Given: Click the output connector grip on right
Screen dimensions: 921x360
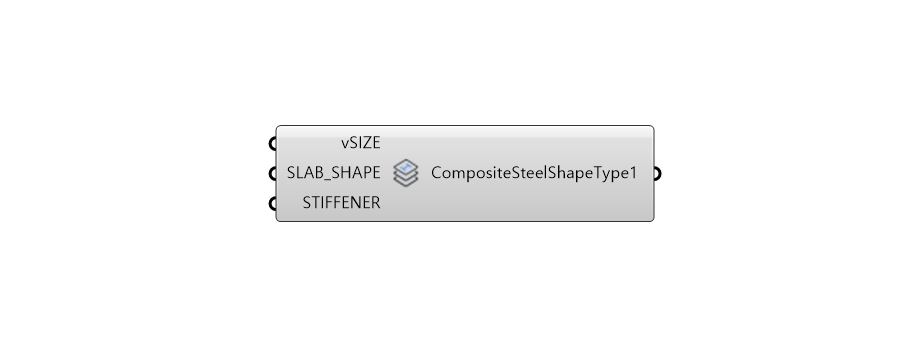Looking at the screenshot, I should 657,173.
